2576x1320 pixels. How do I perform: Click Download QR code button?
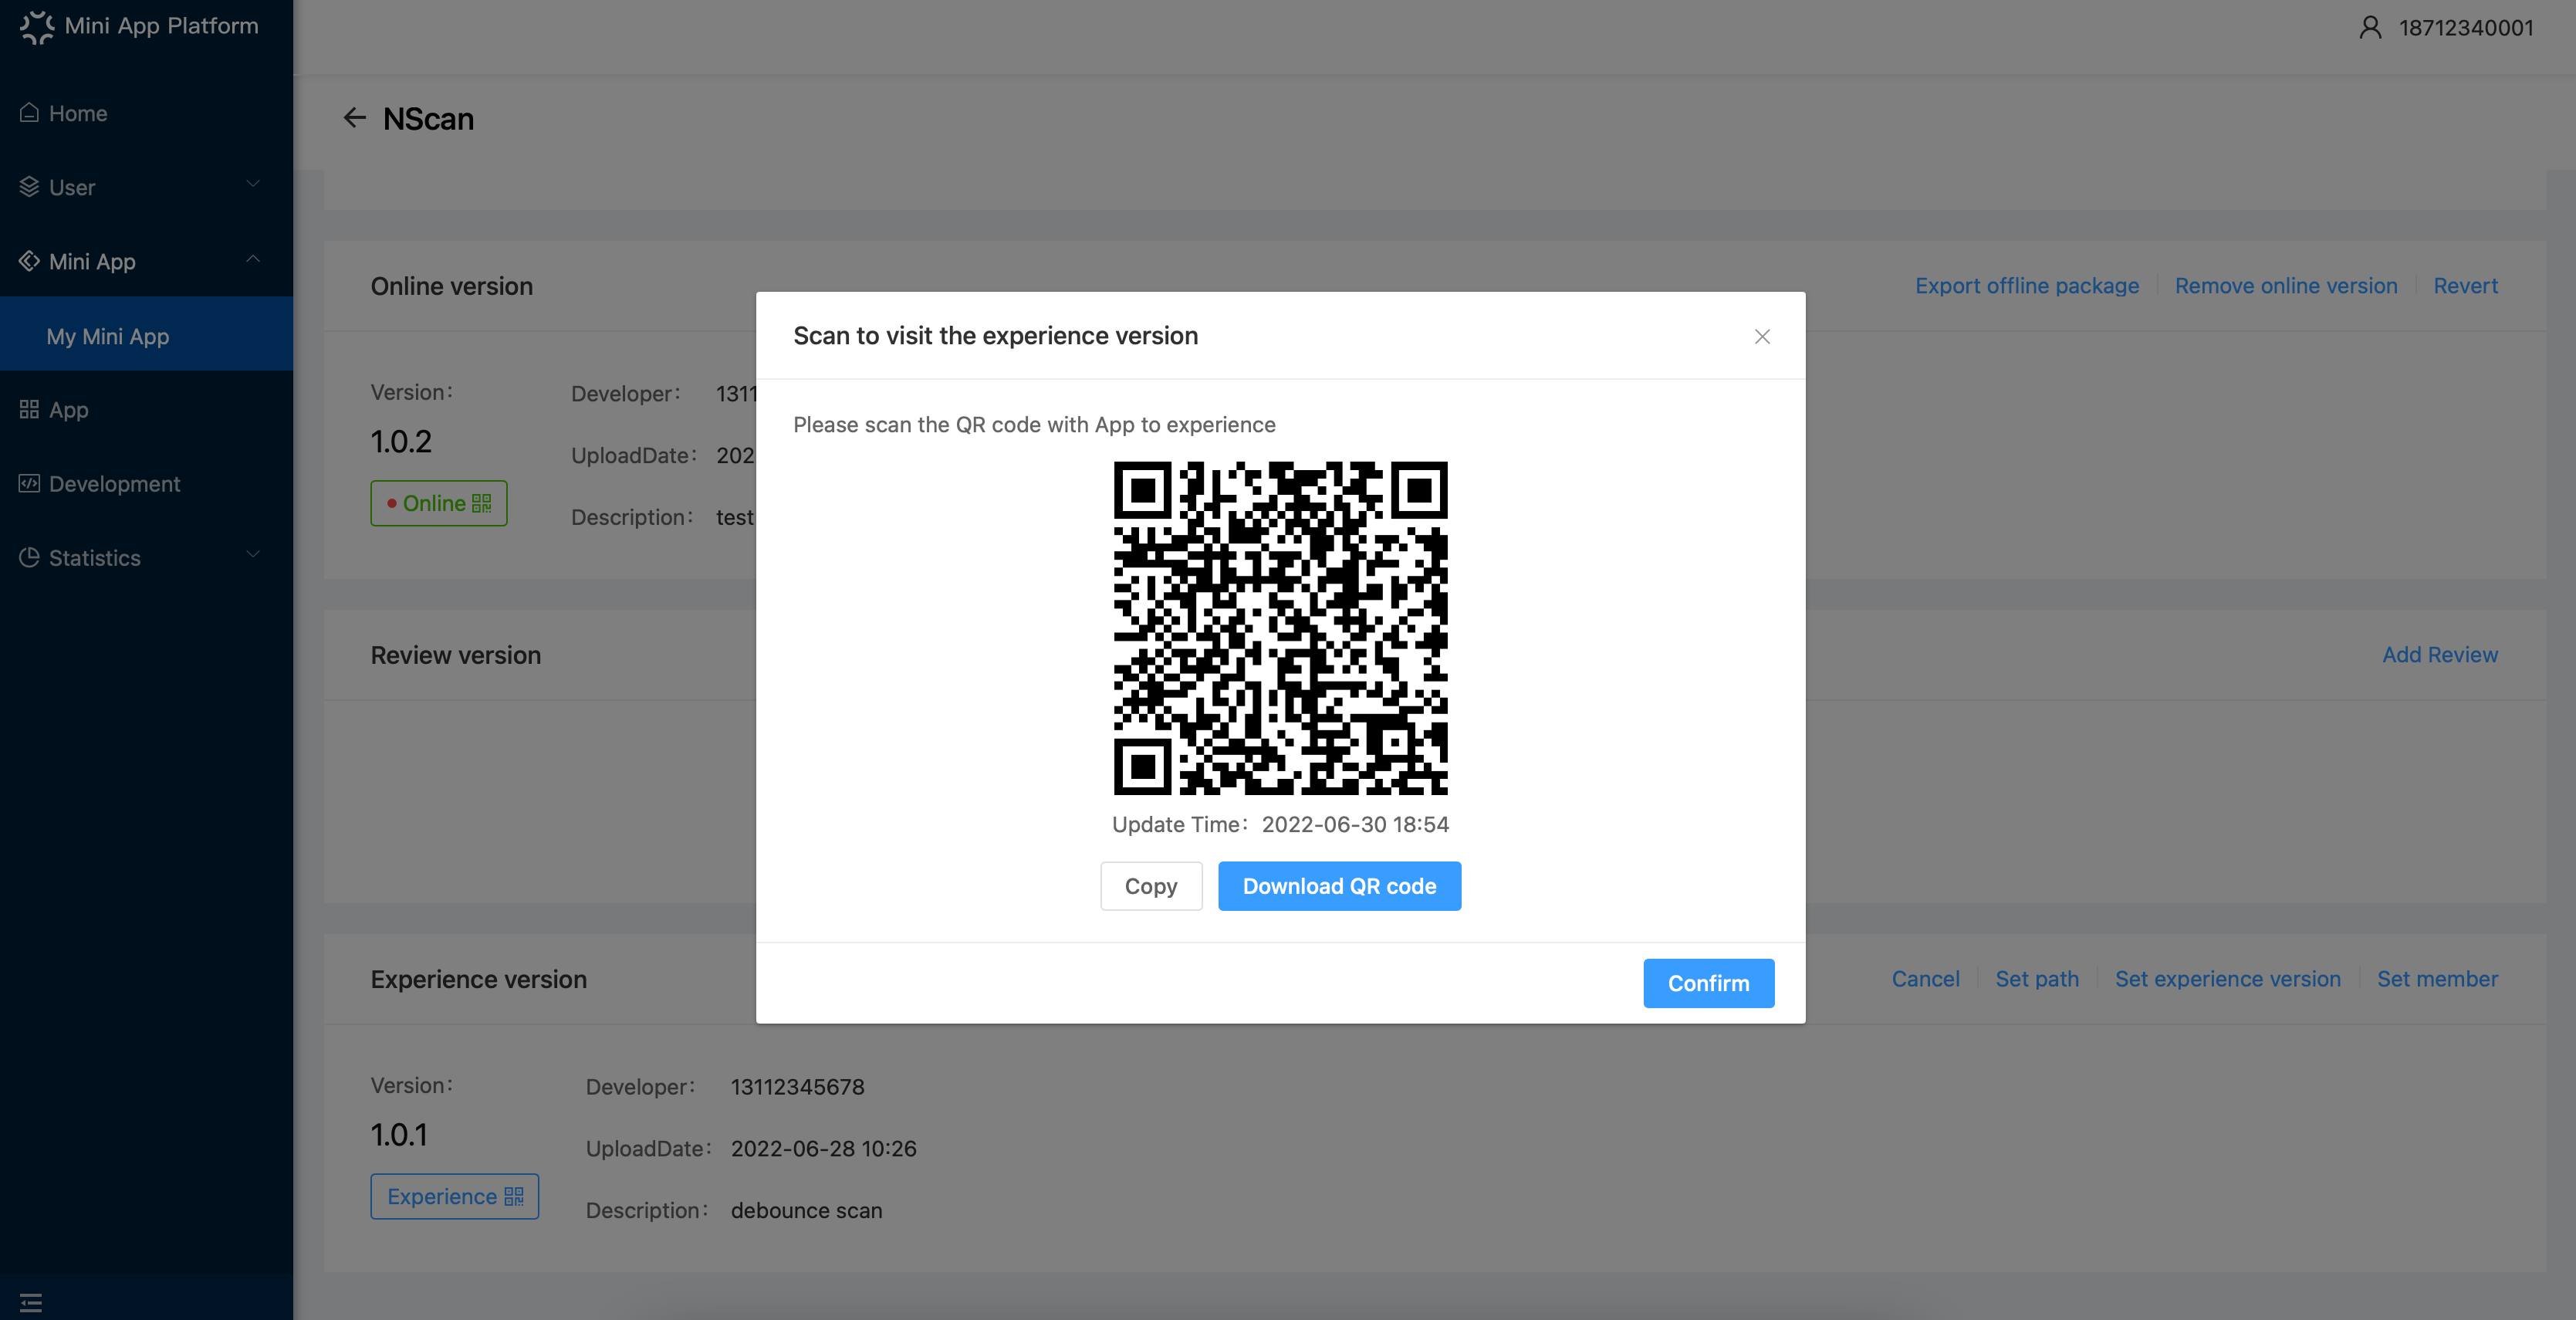pyautogui.click(x=1339, y=886)
